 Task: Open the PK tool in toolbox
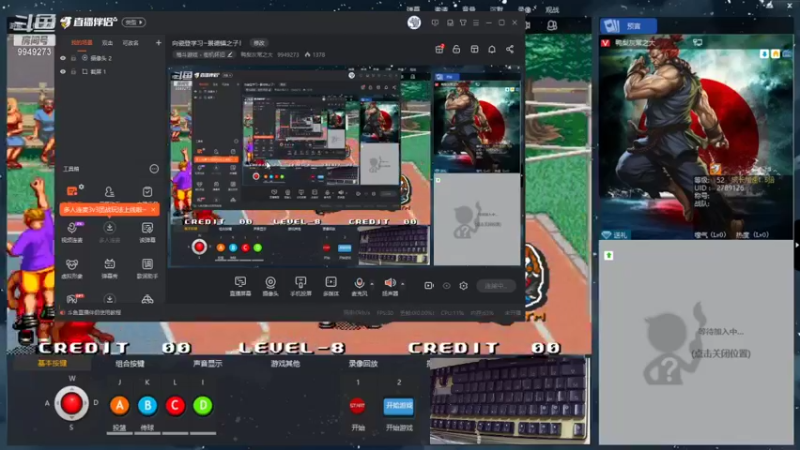(72, 299)
